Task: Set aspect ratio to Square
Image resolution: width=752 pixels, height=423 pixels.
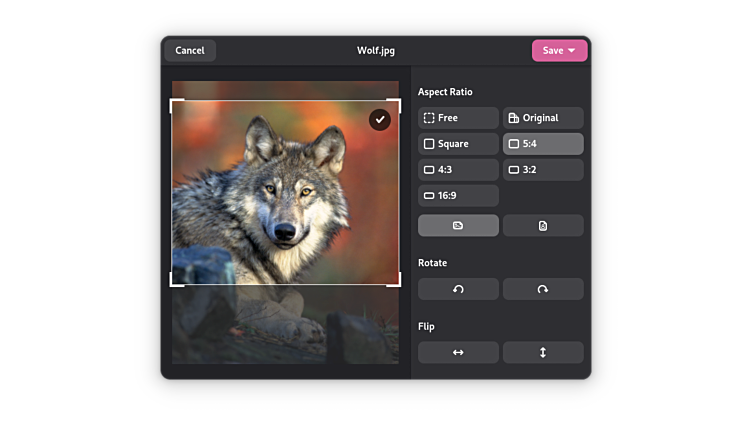Action: [x=458, y=144]
